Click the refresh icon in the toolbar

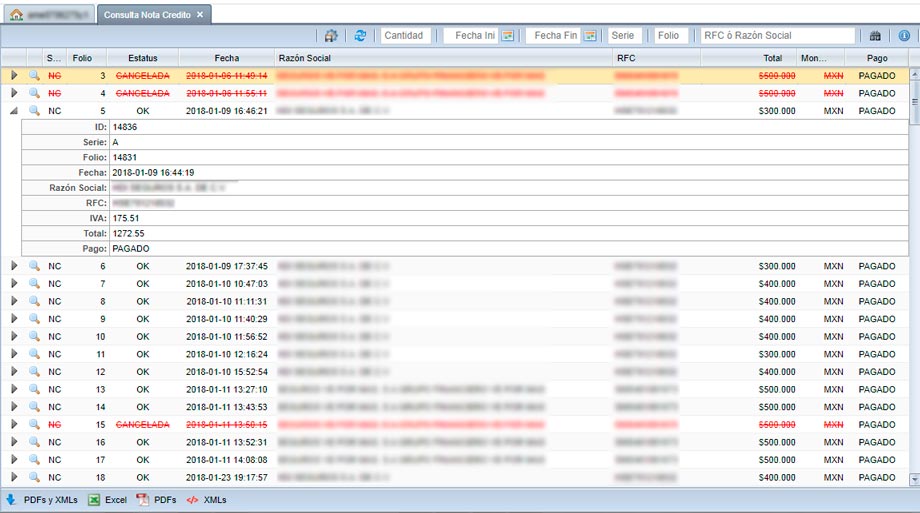coord(360,36)
